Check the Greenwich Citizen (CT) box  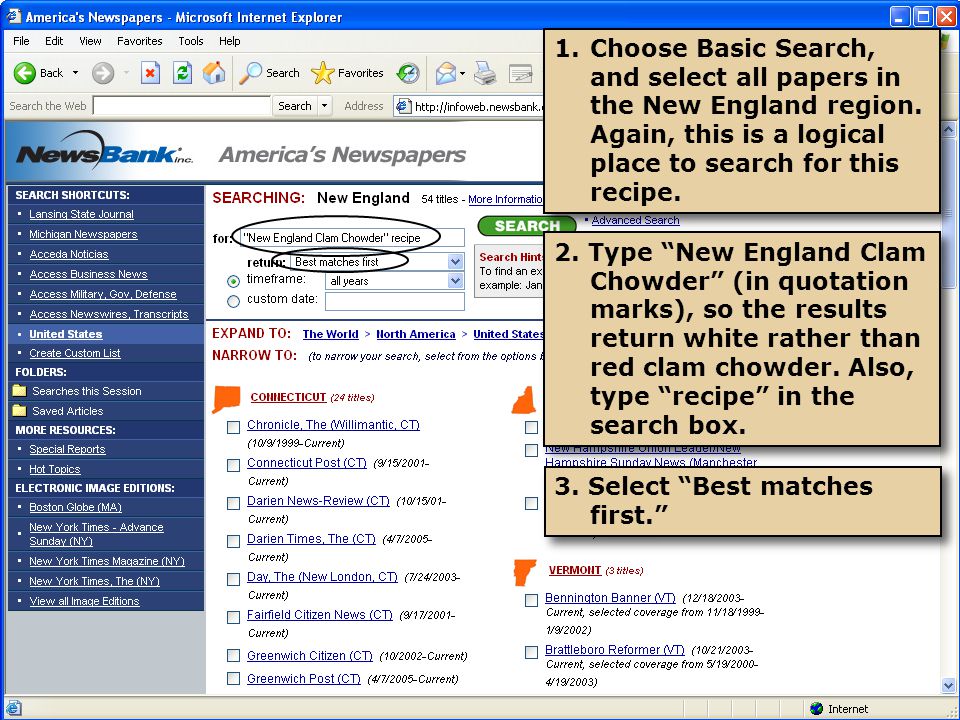233,656
